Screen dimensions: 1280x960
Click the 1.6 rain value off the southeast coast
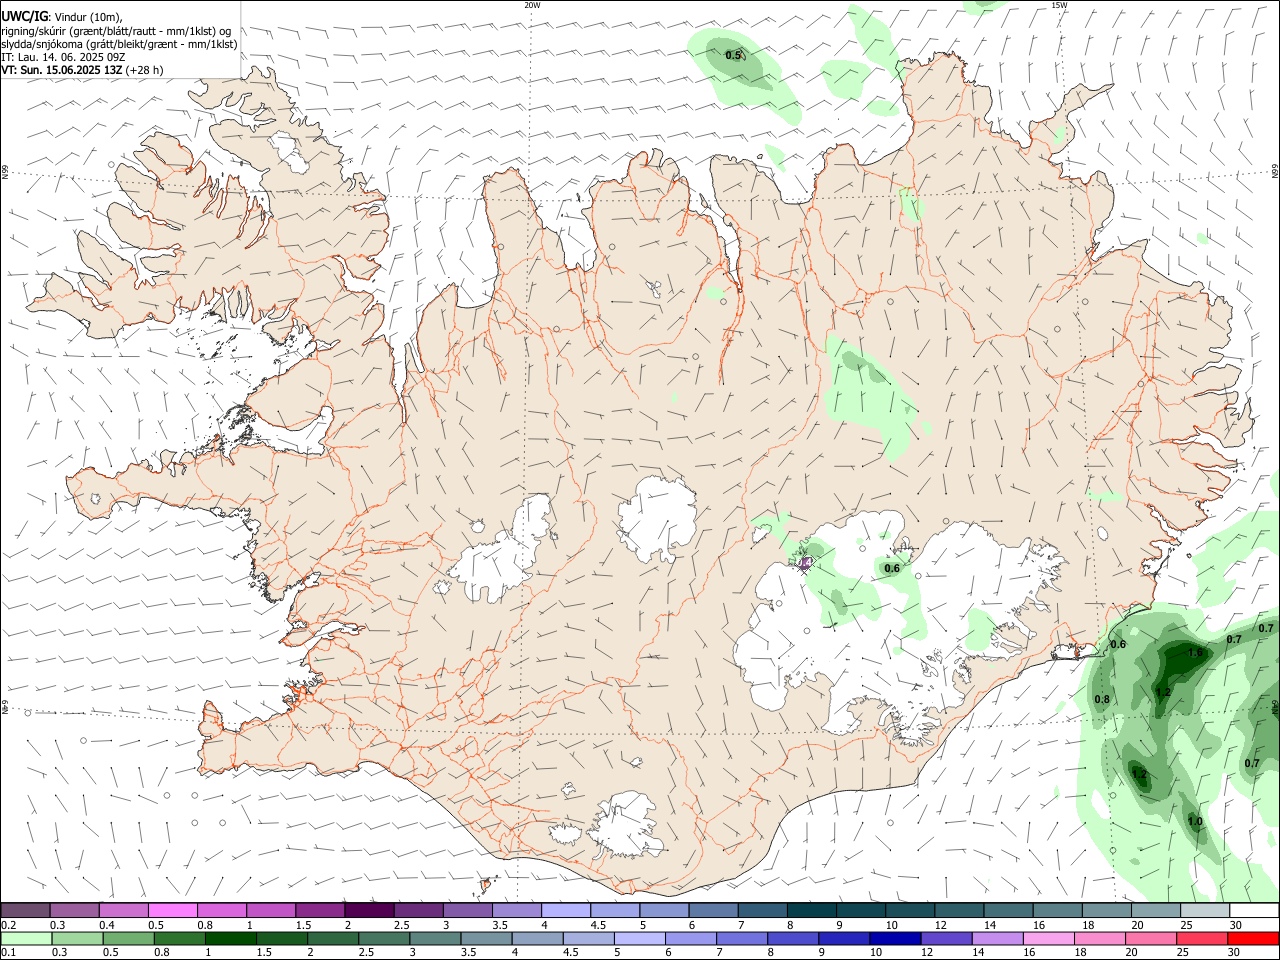click(1195, 652)
